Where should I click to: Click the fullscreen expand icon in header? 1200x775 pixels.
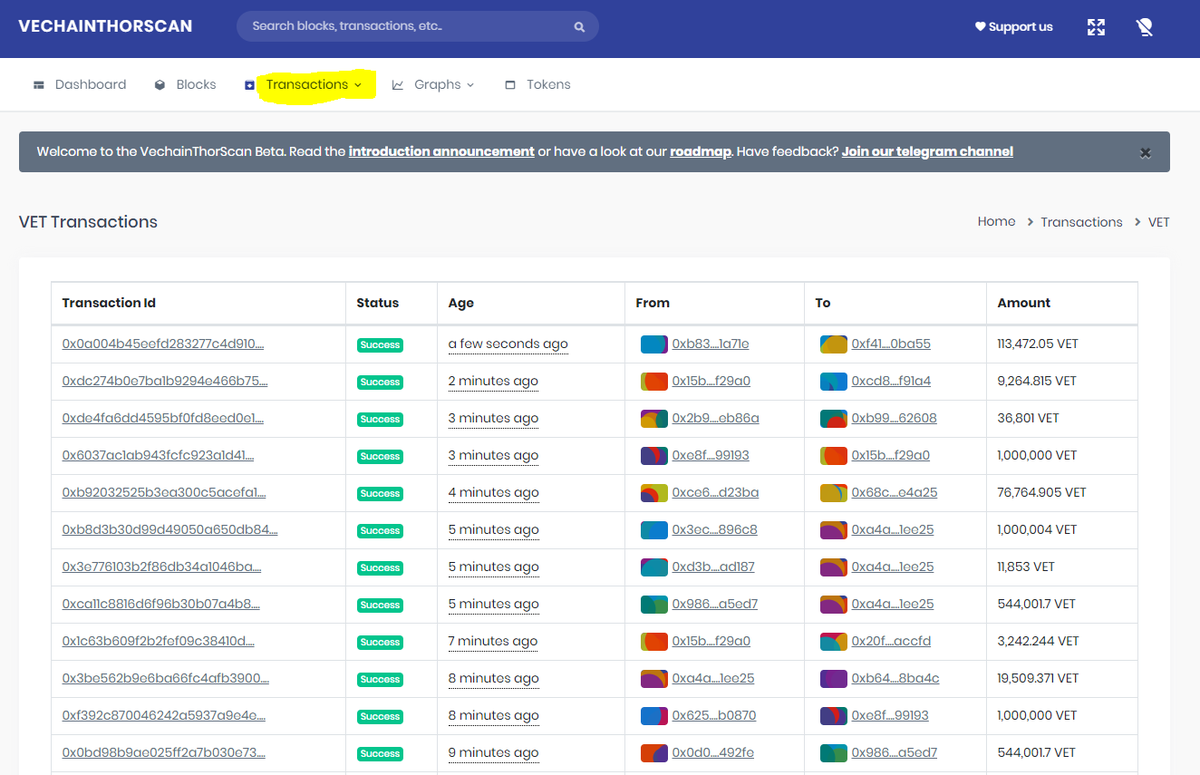(x=1096, y=27)
